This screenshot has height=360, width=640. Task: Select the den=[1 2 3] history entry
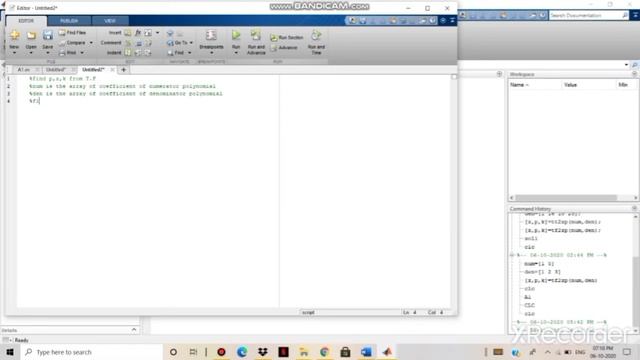tap(542, 272)
